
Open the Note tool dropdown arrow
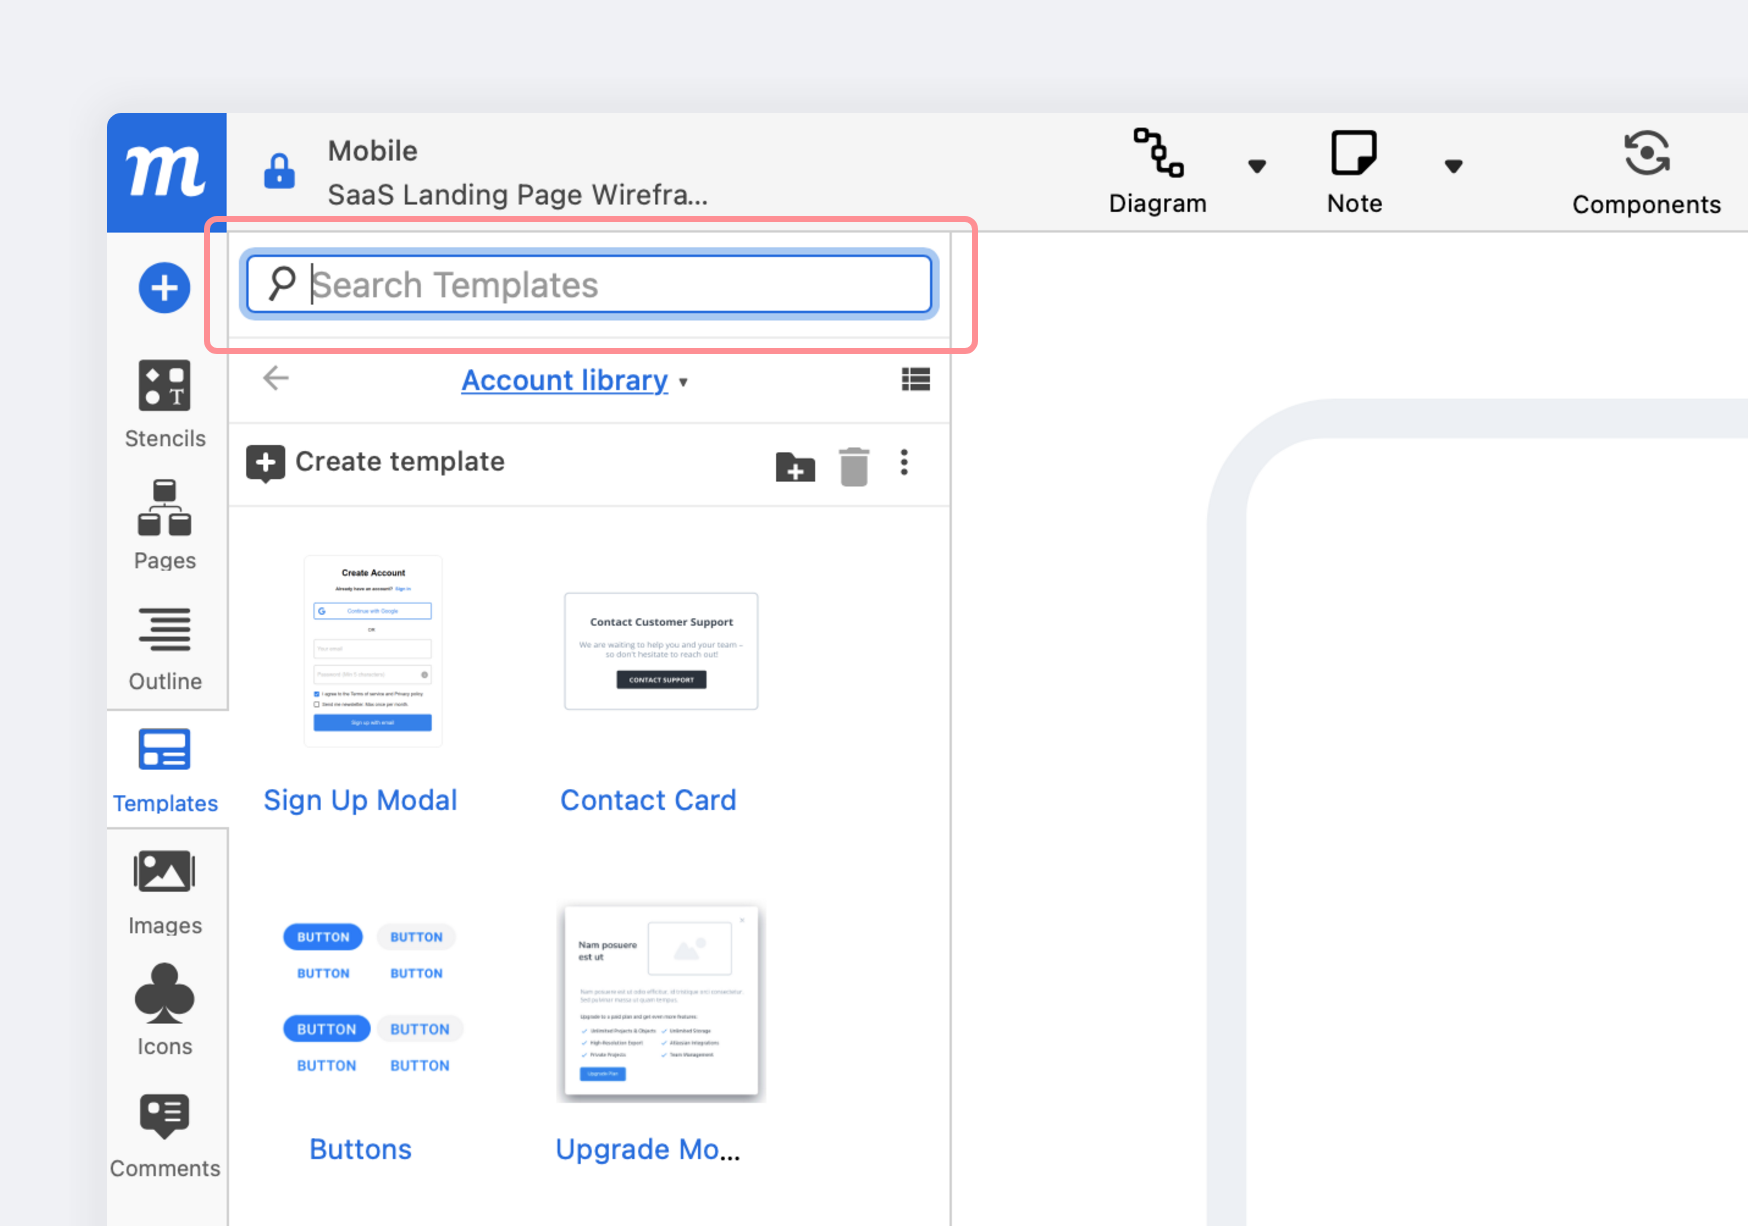(1453, 166)
